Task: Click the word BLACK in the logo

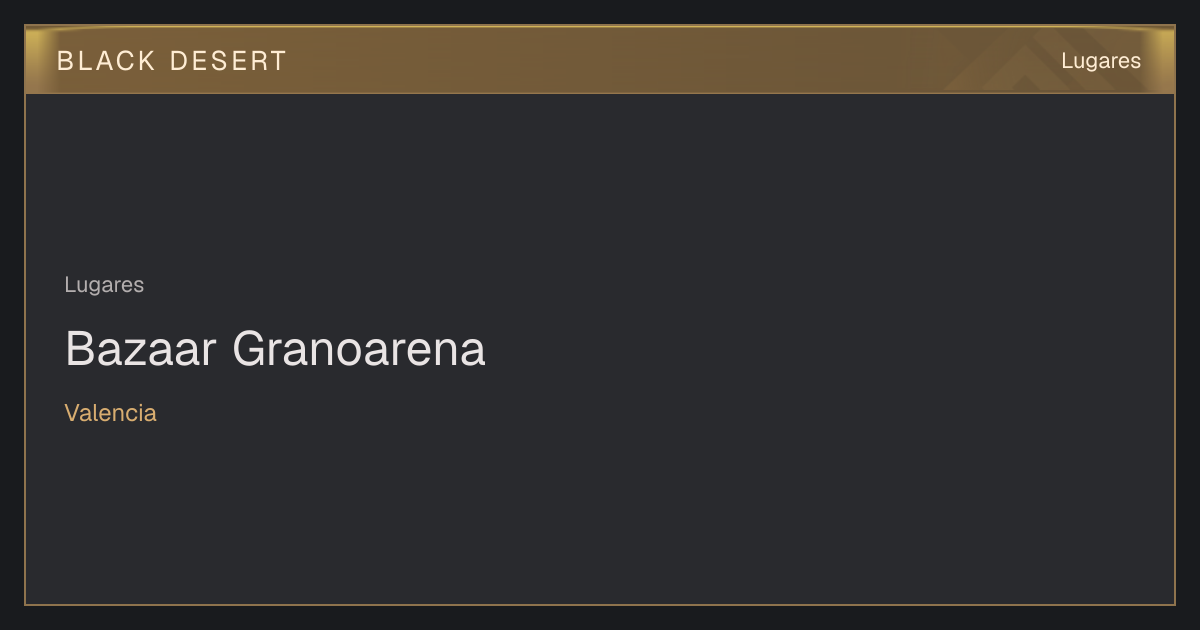Action: pyautogui.click(x=107, y=61)
